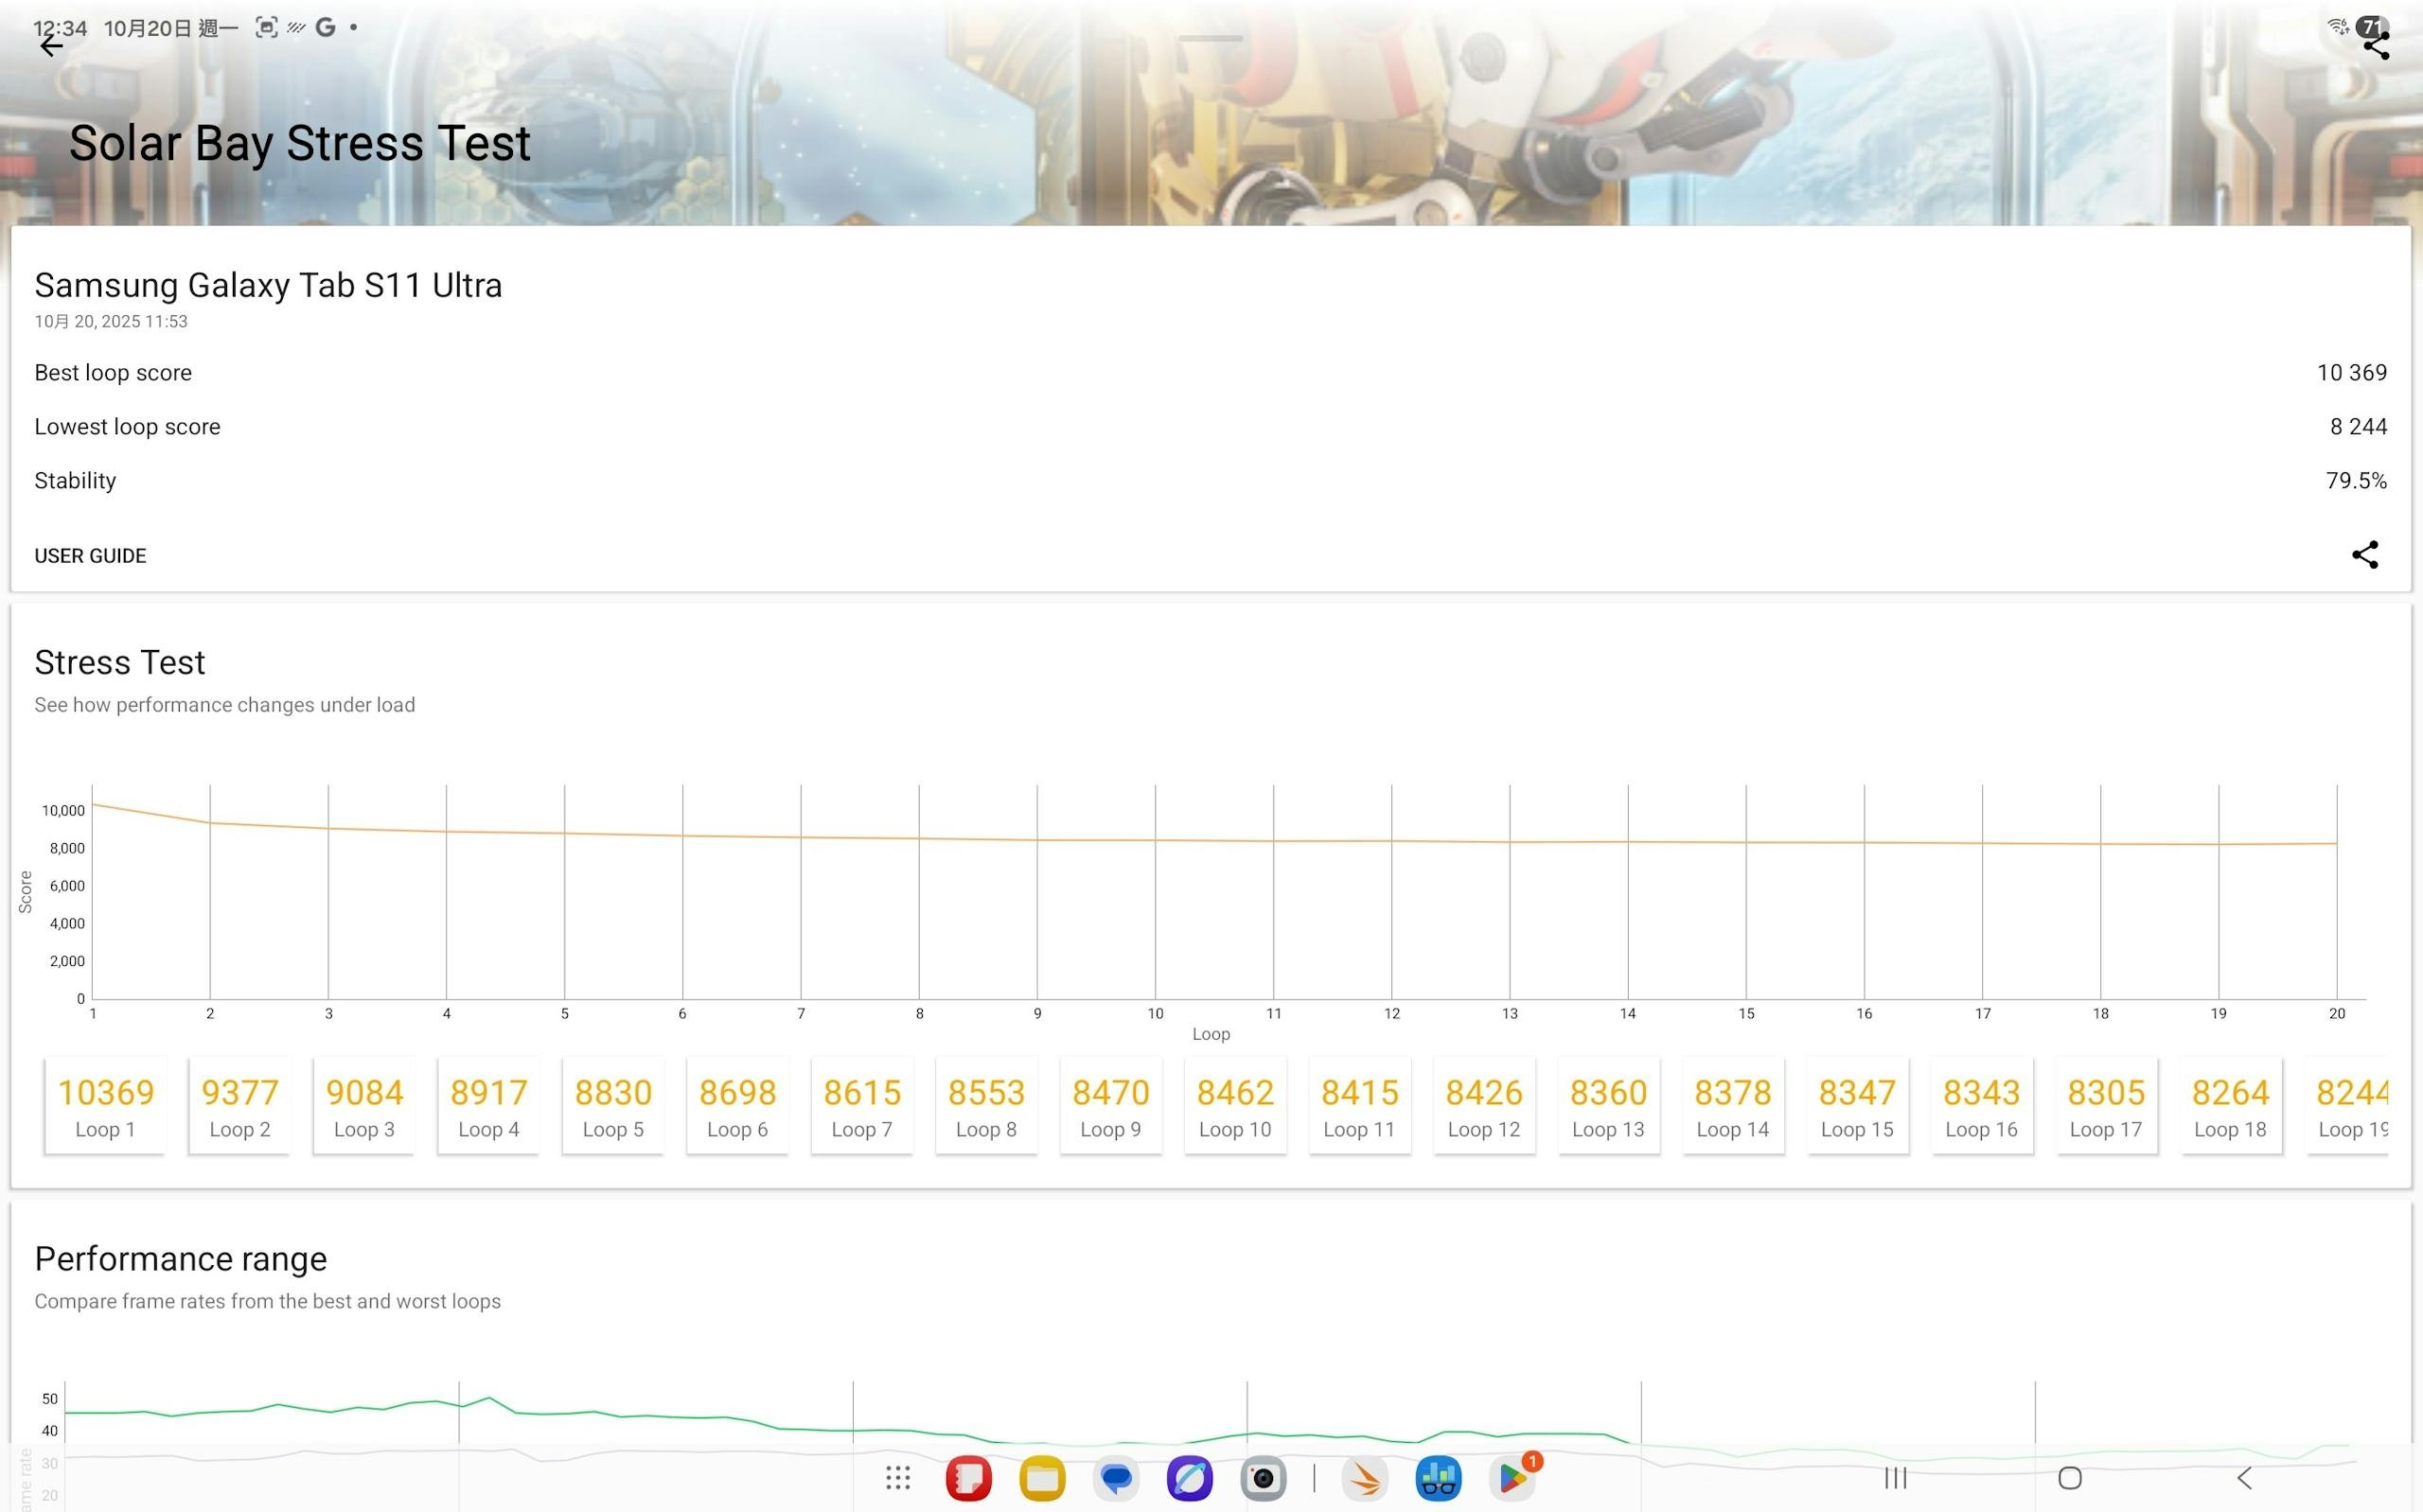This screenshot has width=2423, height=1512.
Task: Open Messages app in taskbar
Action: pyautogui.click(x=1116, y=1478)
